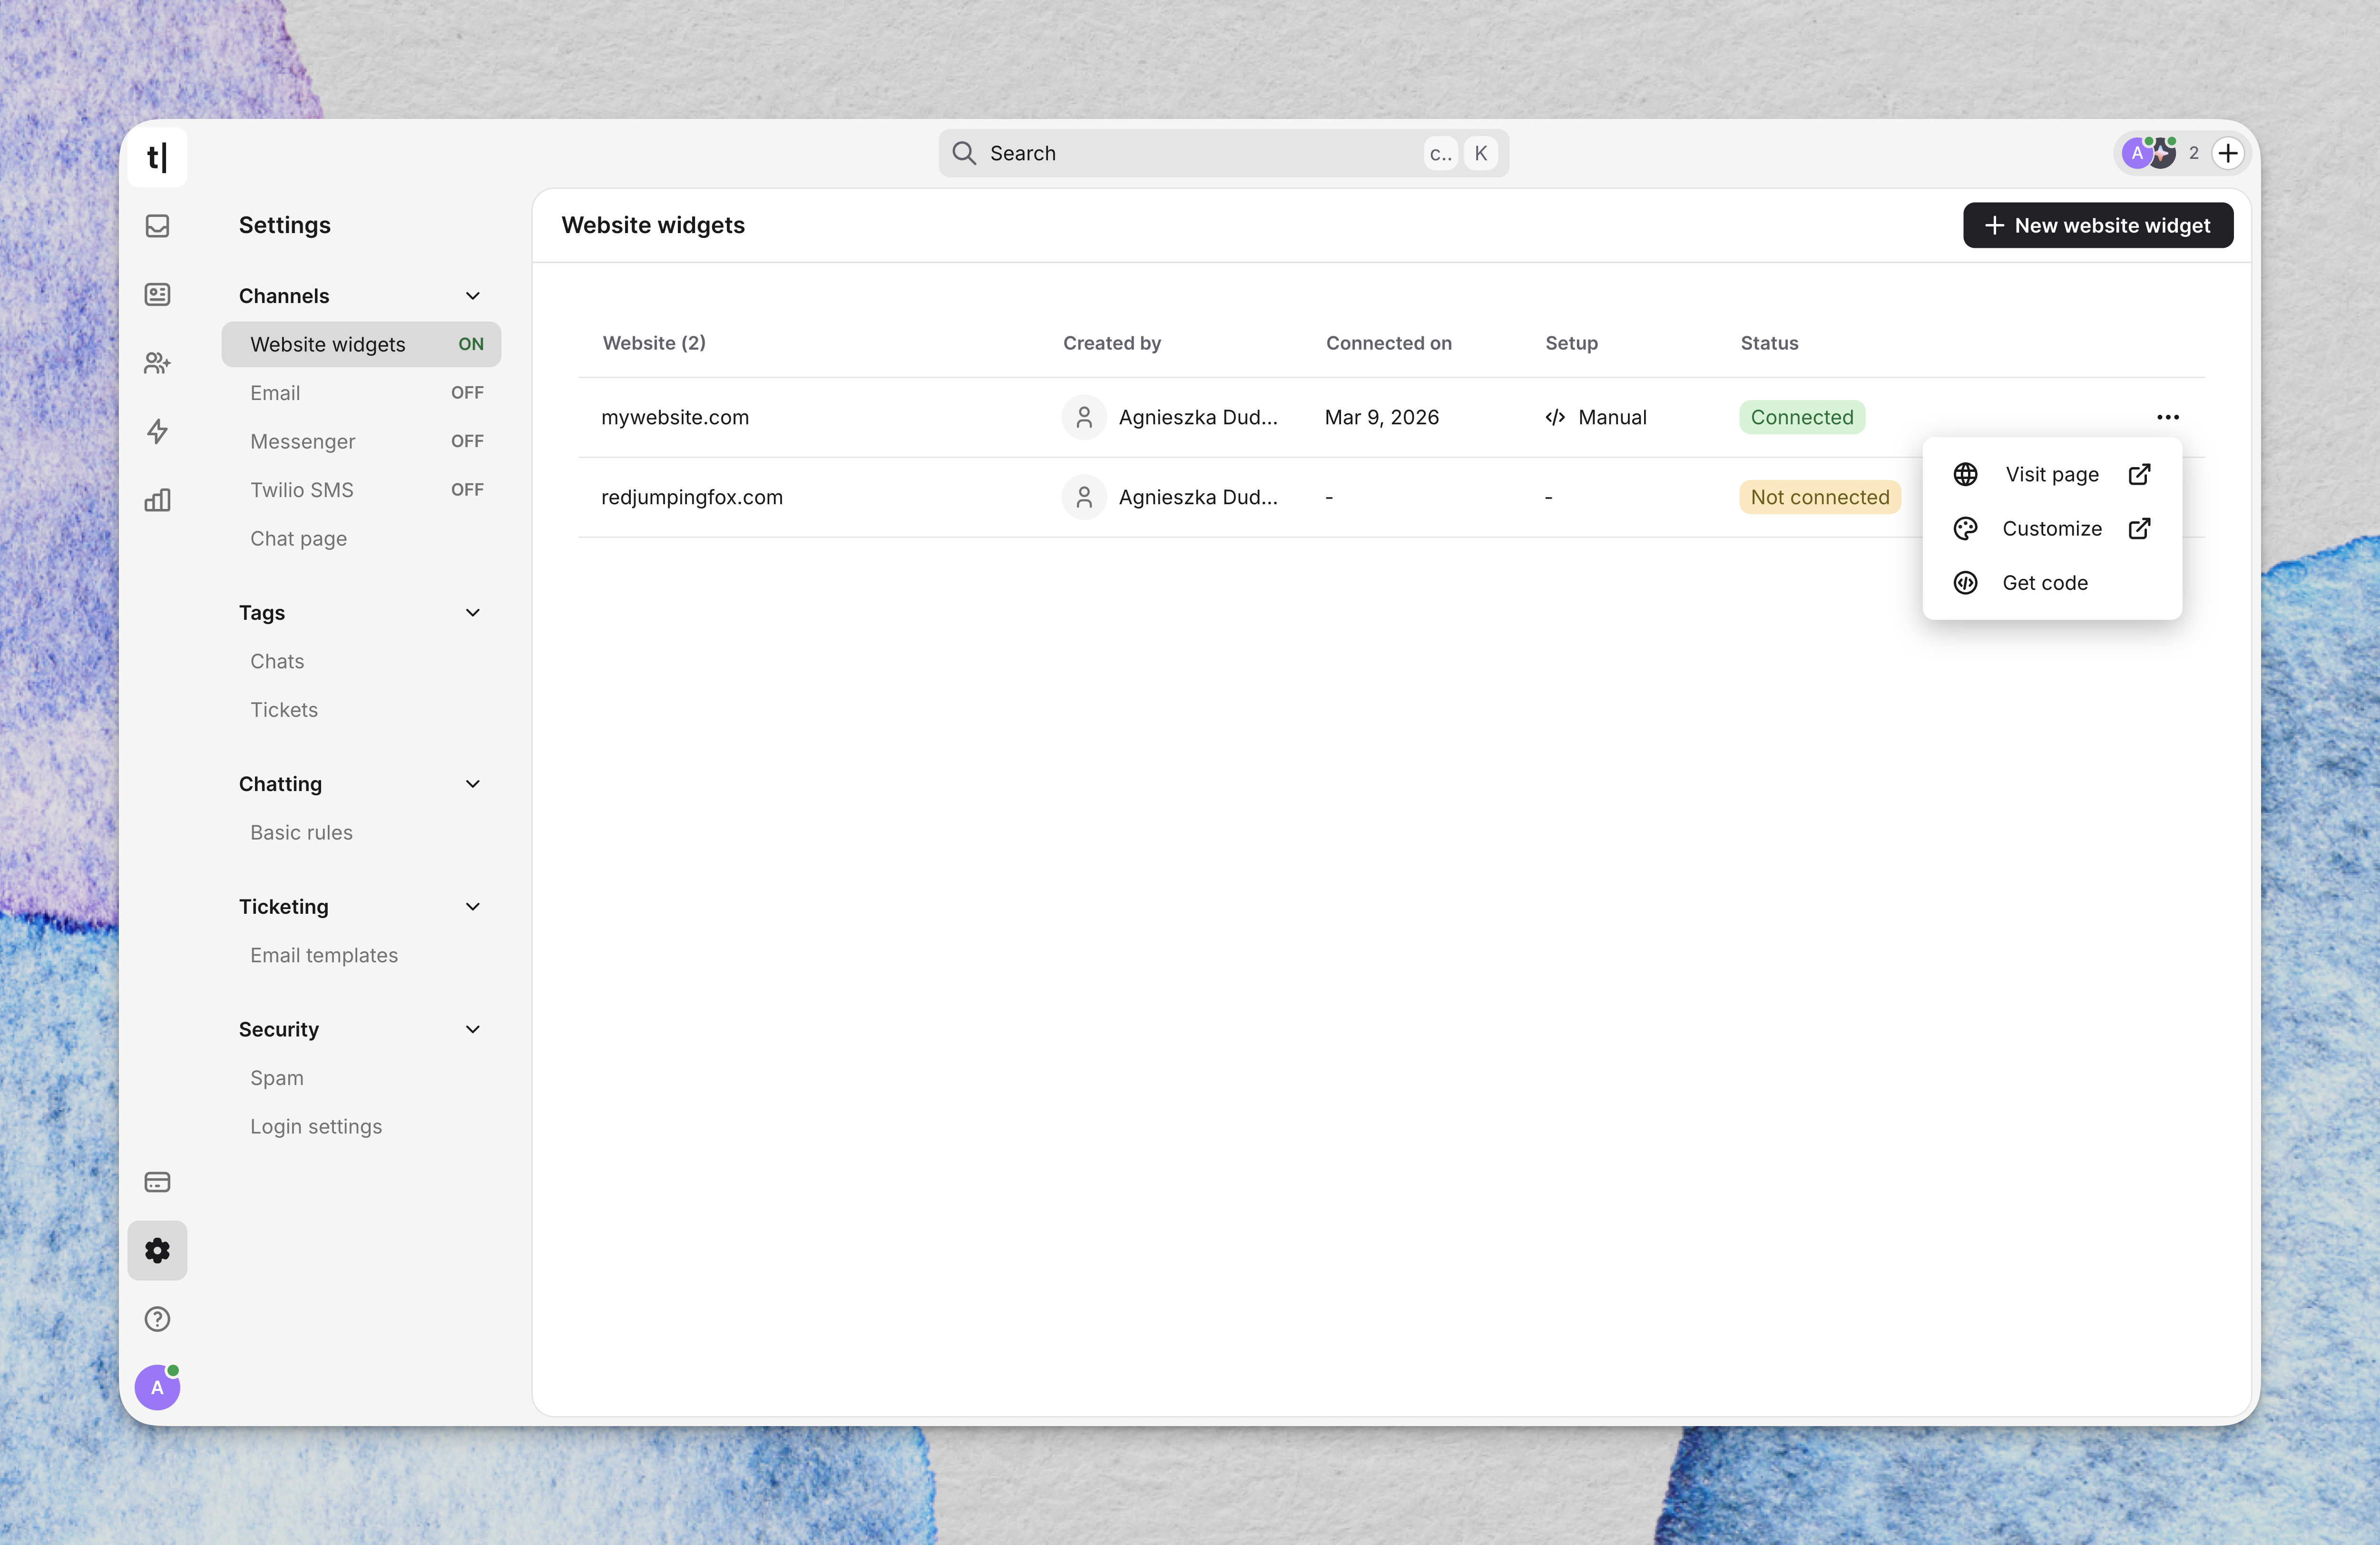The width and height of the screenshot is (2380, 1545).
Task: Open Chats tags settings
Action: (361, 661)
